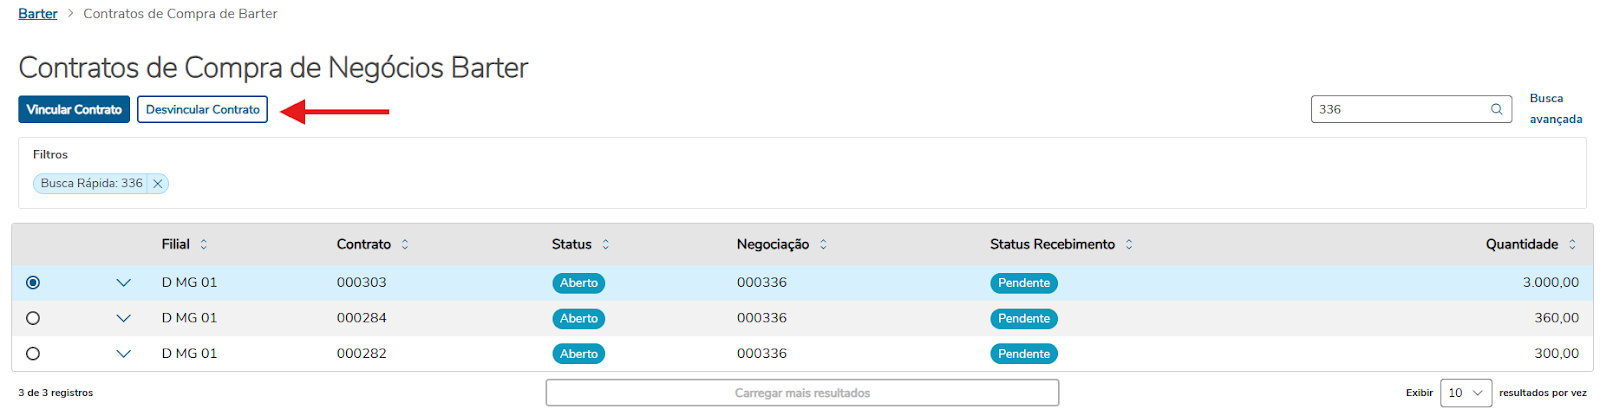Expand row details for contract 000282
The width and height of the screenshot is (1600, 416).
pos(124,354)
